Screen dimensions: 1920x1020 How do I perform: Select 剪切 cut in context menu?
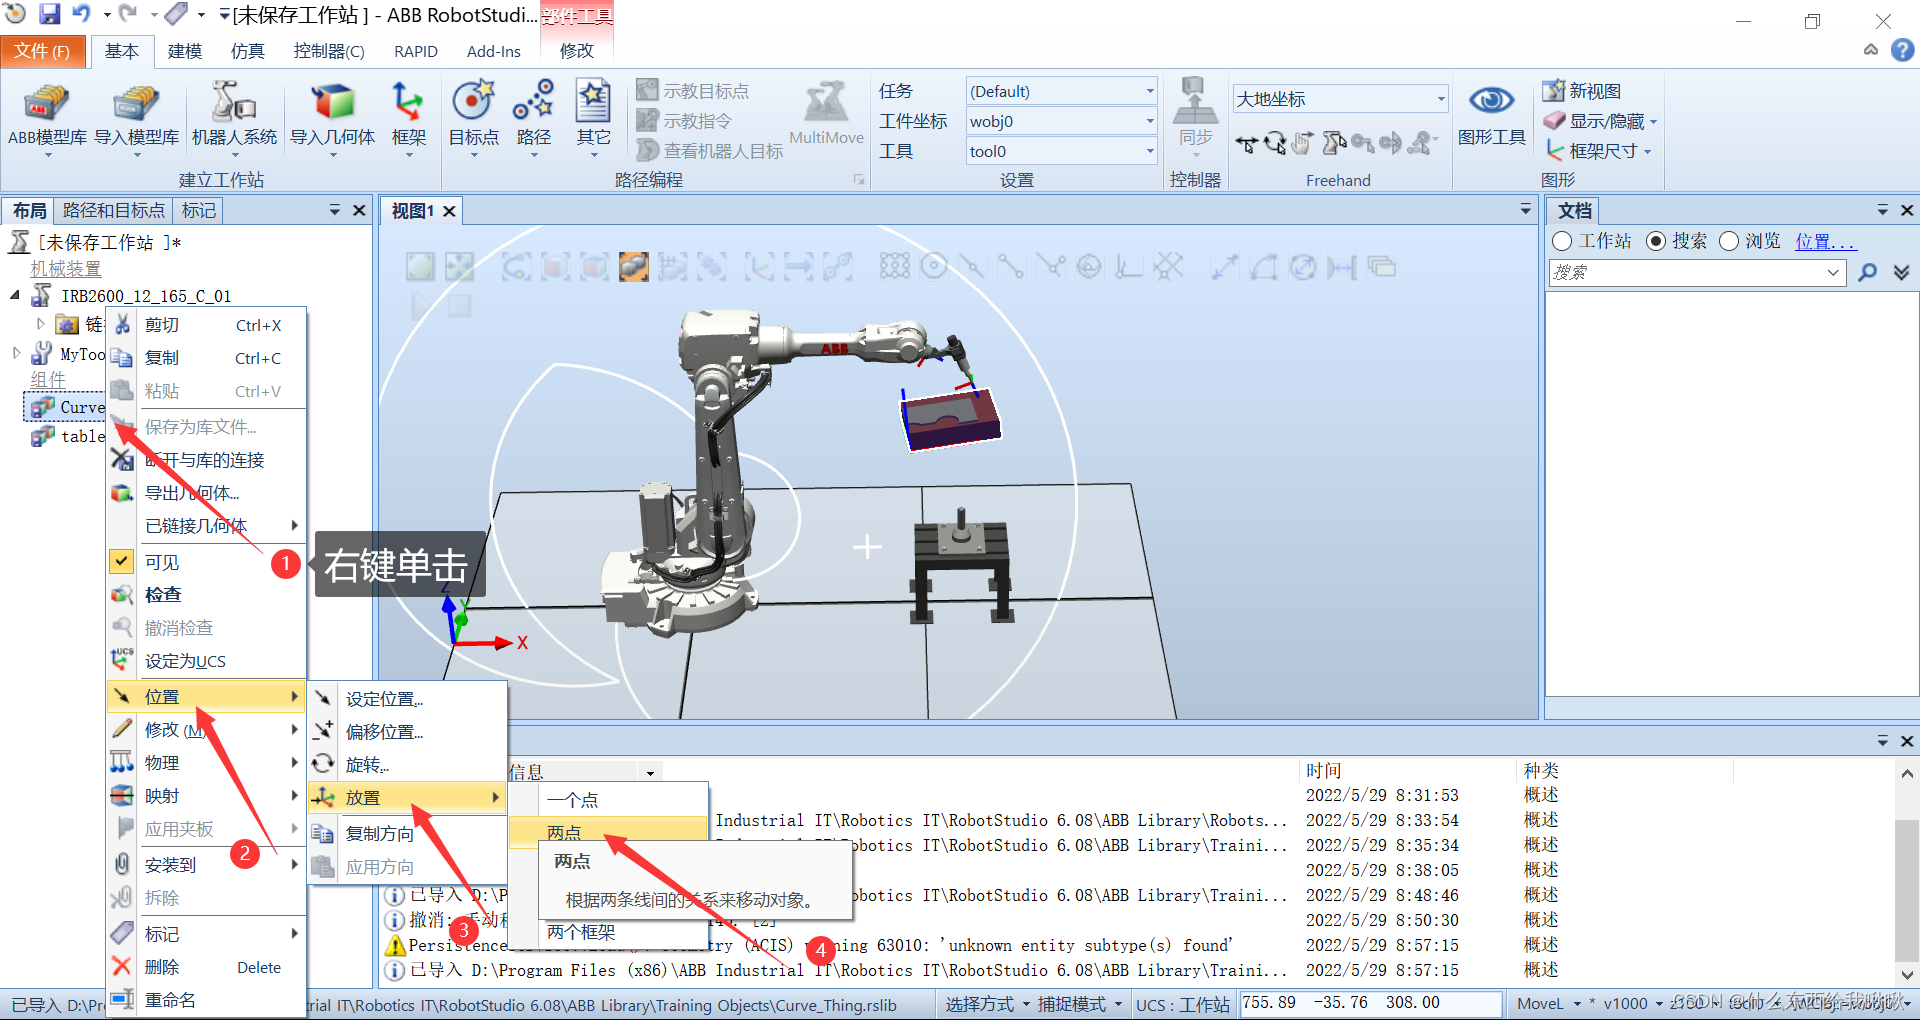pyautogui.click(x=207, y=325)
